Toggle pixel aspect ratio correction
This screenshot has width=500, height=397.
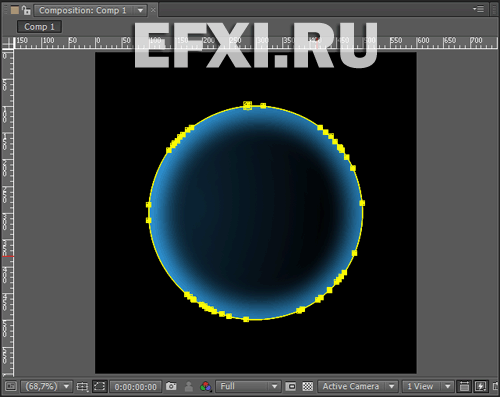[464, 386]
